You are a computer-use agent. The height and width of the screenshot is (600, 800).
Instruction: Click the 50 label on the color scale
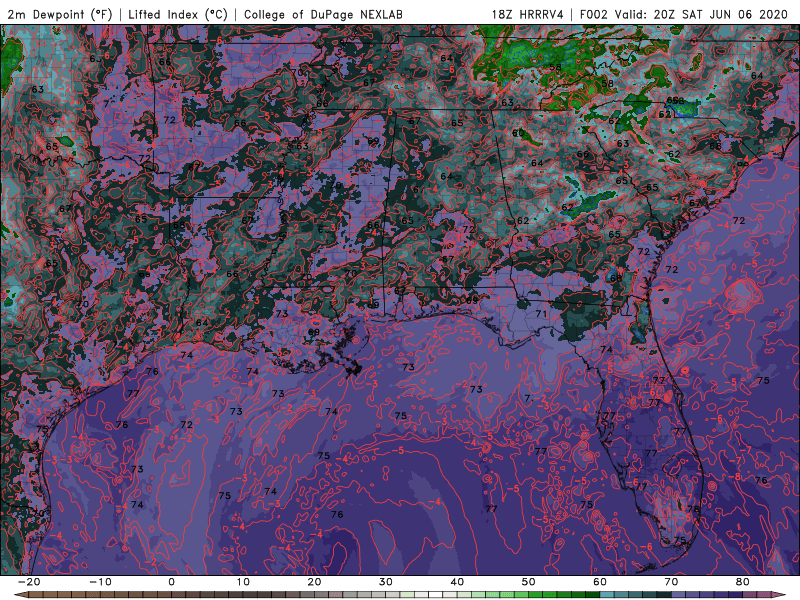pyautogui.click(x=529, y=582)
